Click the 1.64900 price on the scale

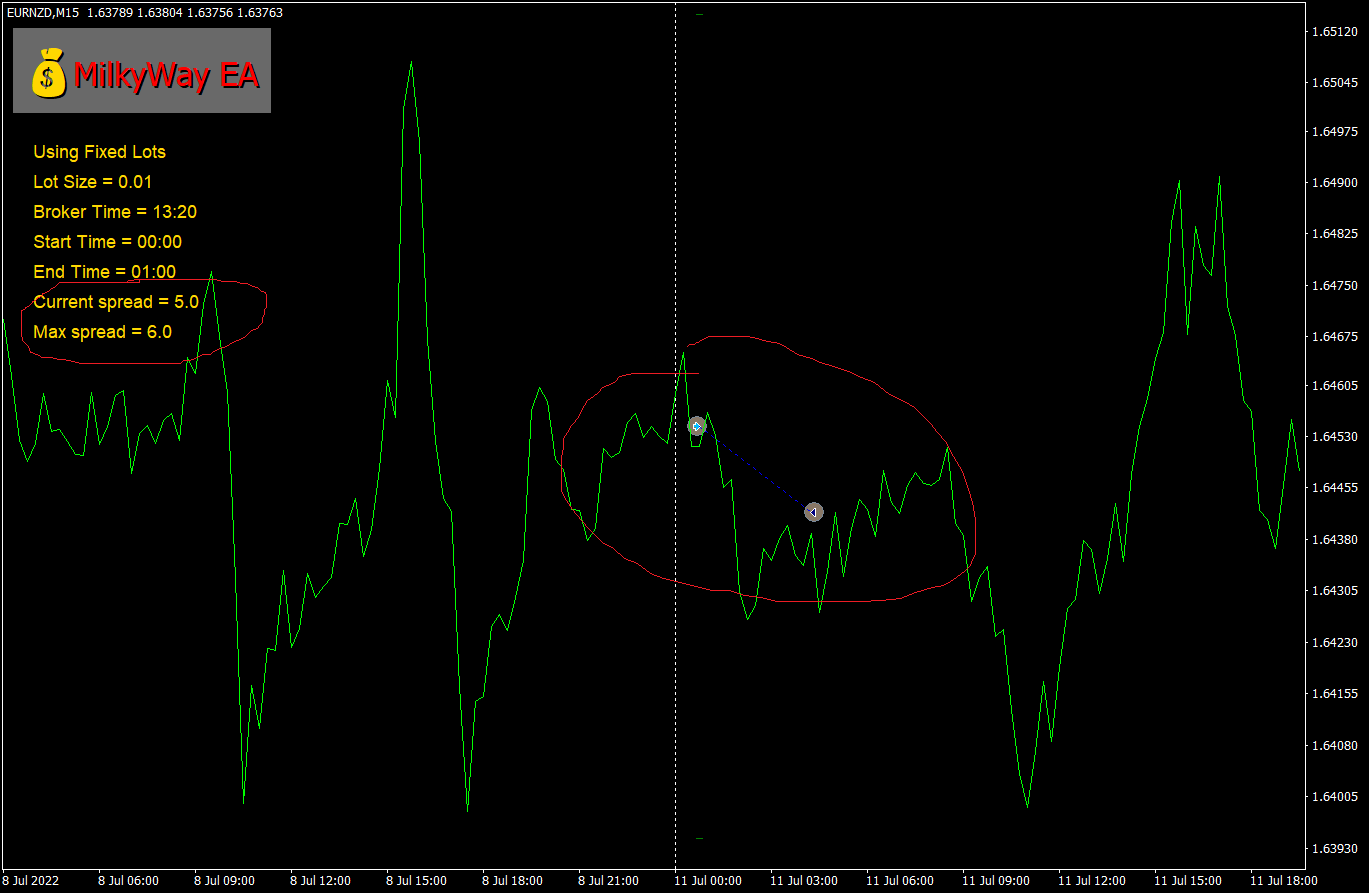pyautogui.click(x=1337, y=183)
